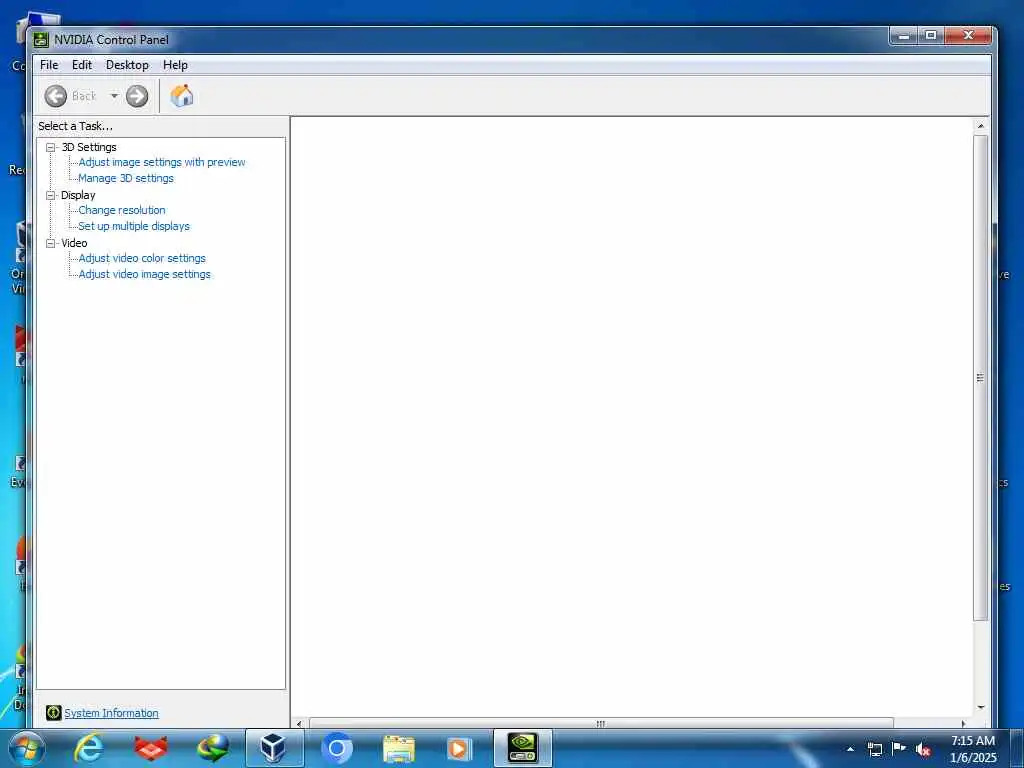Click the System Information icon
The width and height of the screenshot is (1024, 768).
54,712
